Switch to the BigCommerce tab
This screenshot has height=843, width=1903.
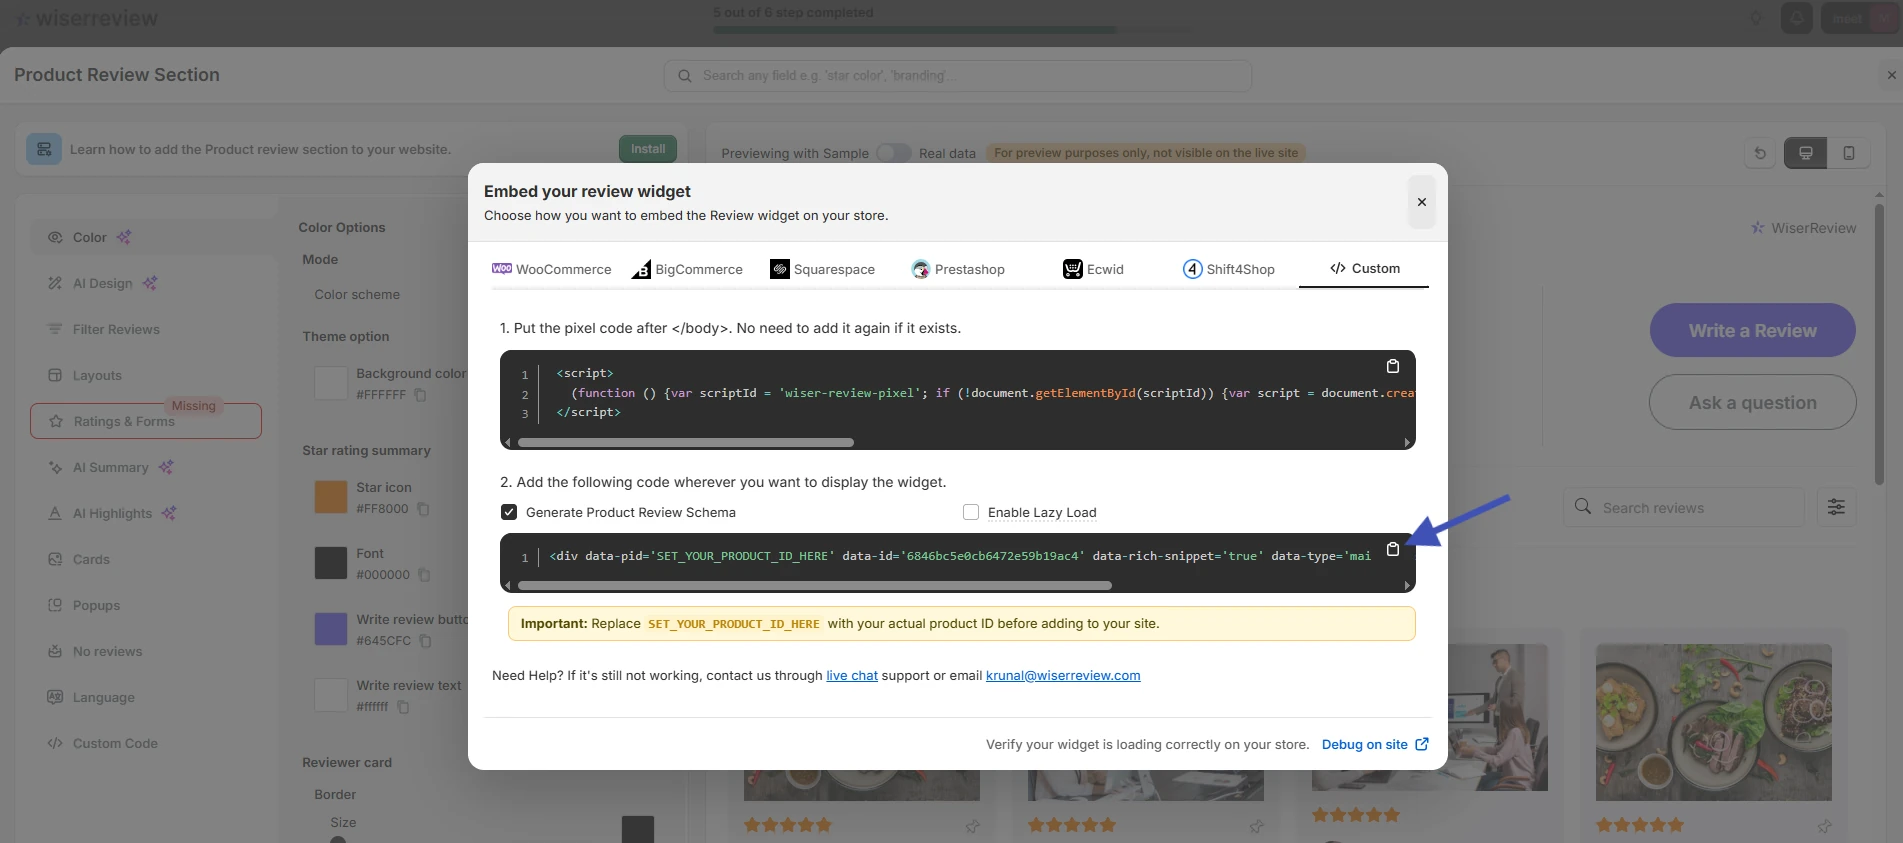(687, 269)
